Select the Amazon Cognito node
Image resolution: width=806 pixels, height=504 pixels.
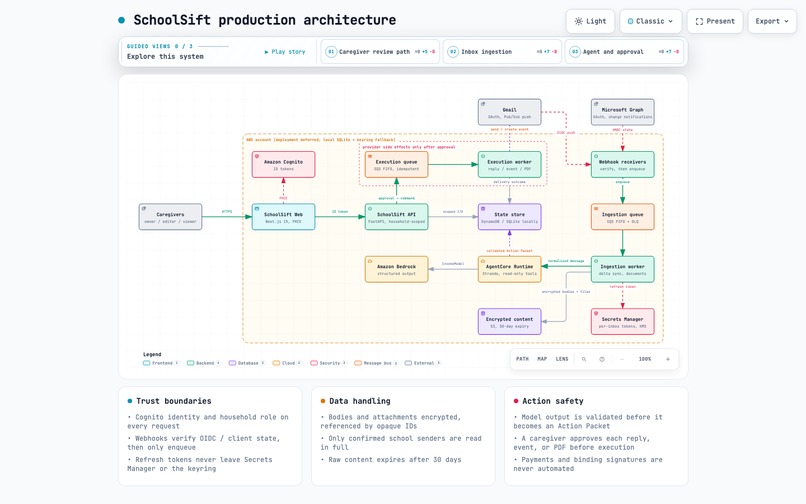[x=283, y=165]
